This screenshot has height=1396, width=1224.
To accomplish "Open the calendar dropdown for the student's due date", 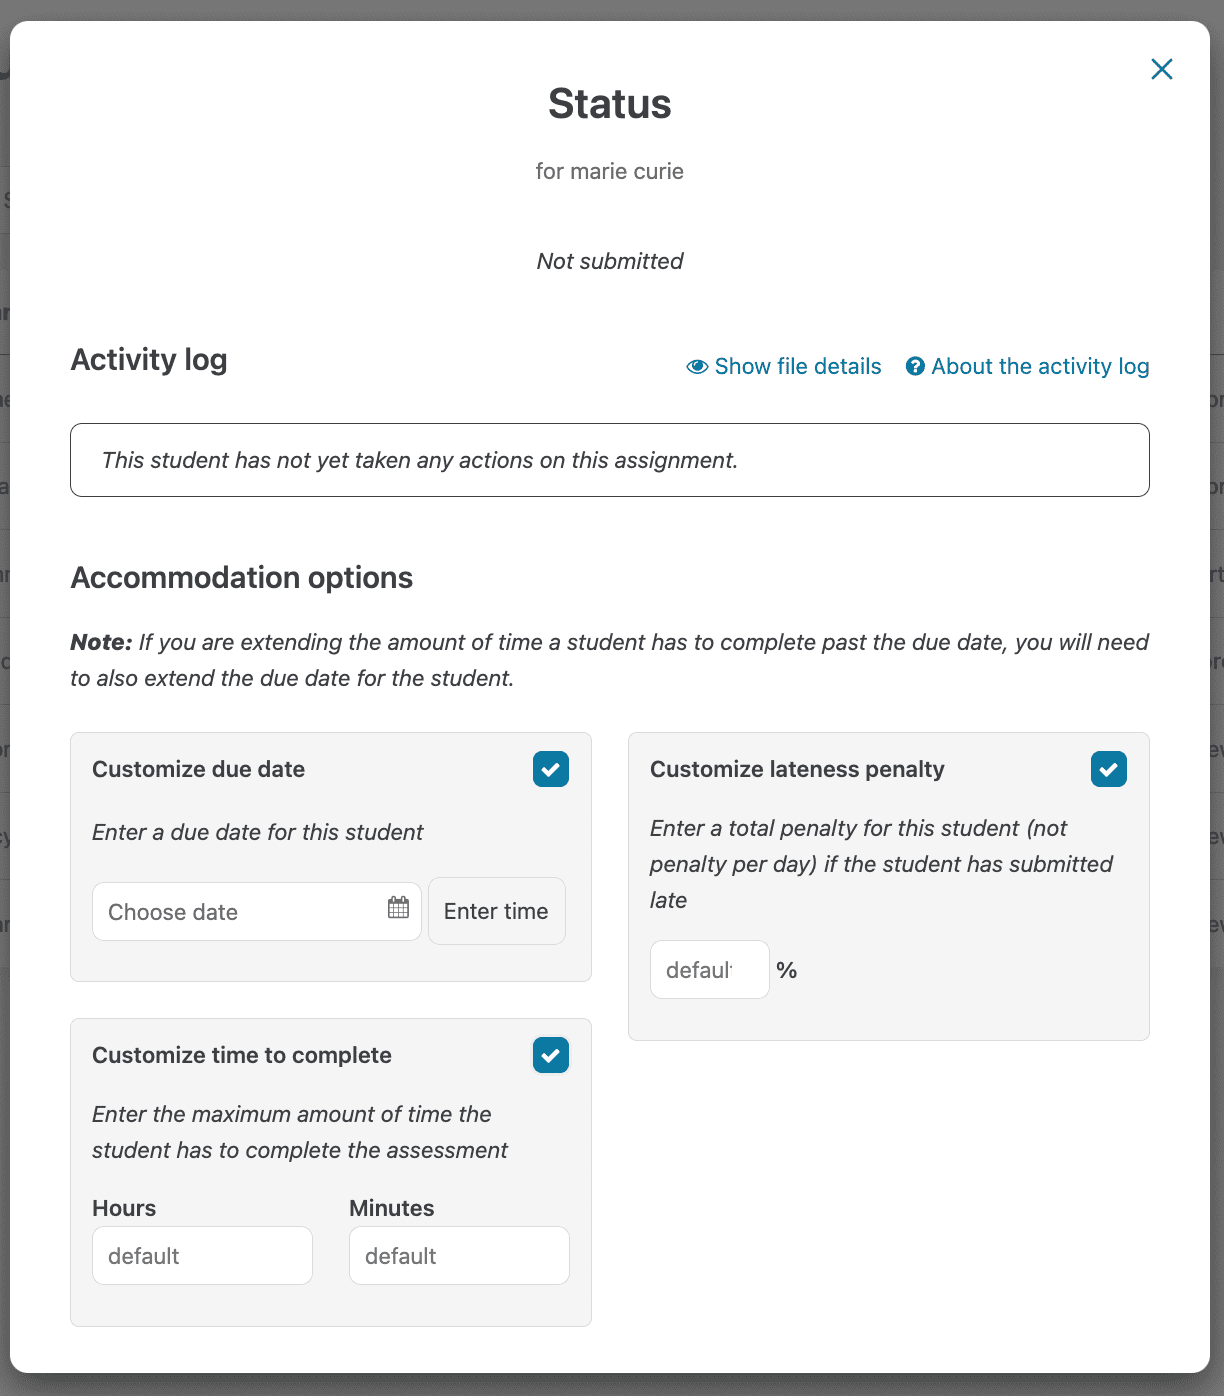I will [x=398, y=907].
